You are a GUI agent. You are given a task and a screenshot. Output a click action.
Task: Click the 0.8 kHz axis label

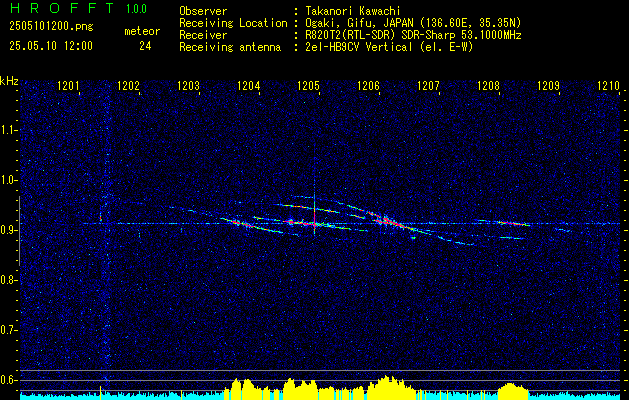click(x=8, y=280)
